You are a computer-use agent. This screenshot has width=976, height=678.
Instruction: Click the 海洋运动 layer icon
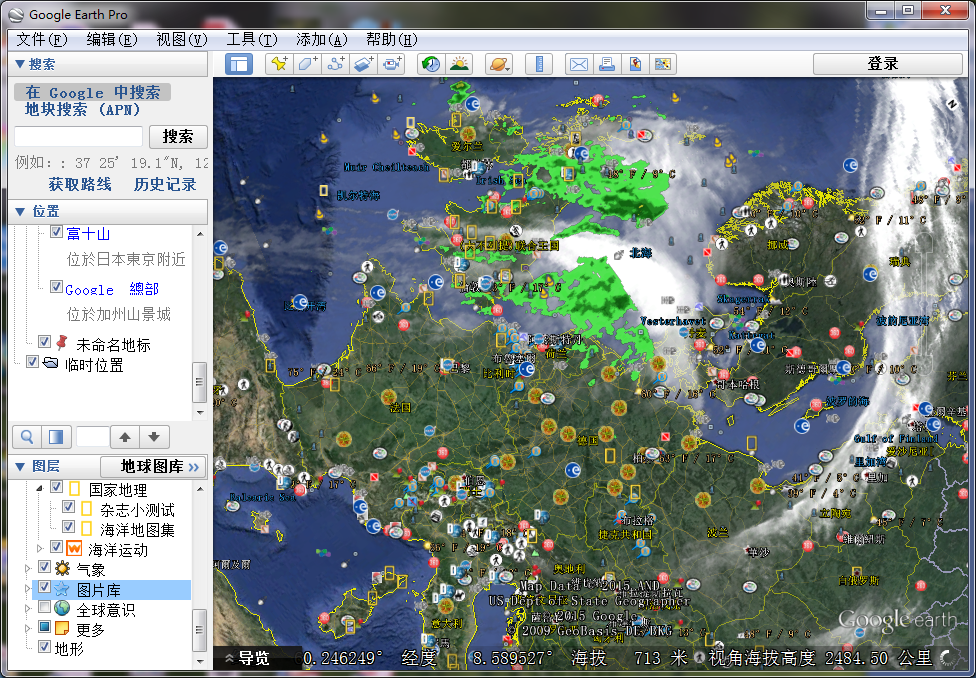coord(74,549)
